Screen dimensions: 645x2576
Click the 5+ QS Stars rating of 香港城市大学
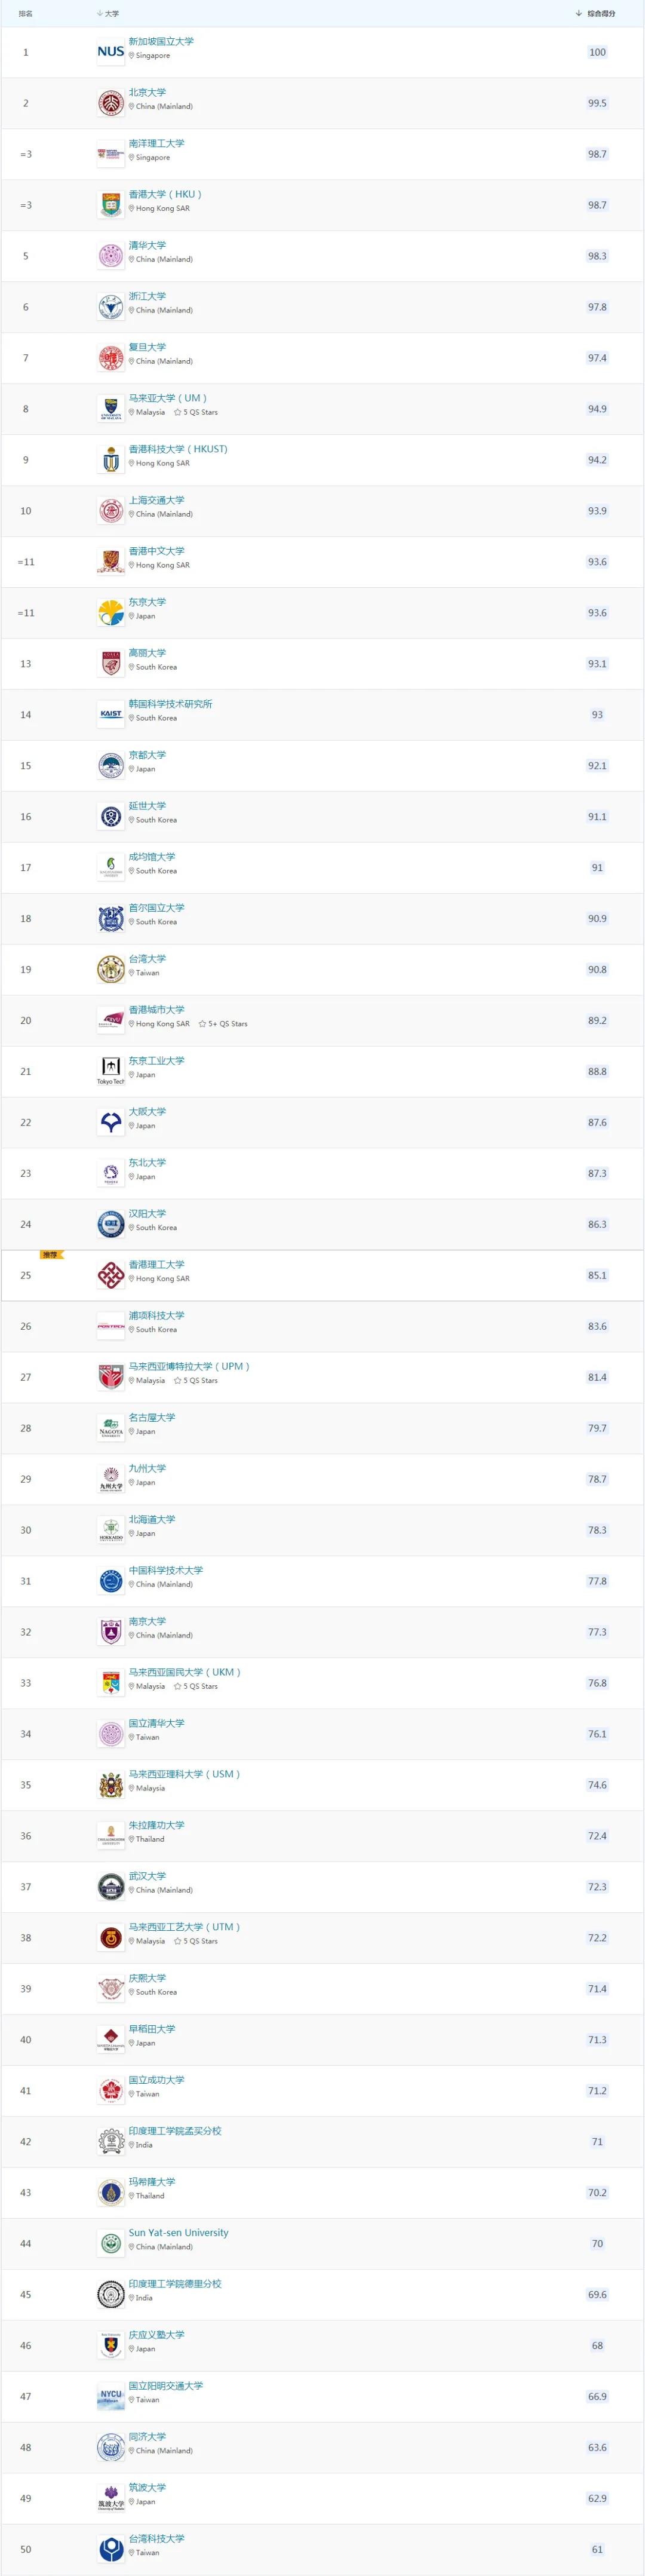223,1024
